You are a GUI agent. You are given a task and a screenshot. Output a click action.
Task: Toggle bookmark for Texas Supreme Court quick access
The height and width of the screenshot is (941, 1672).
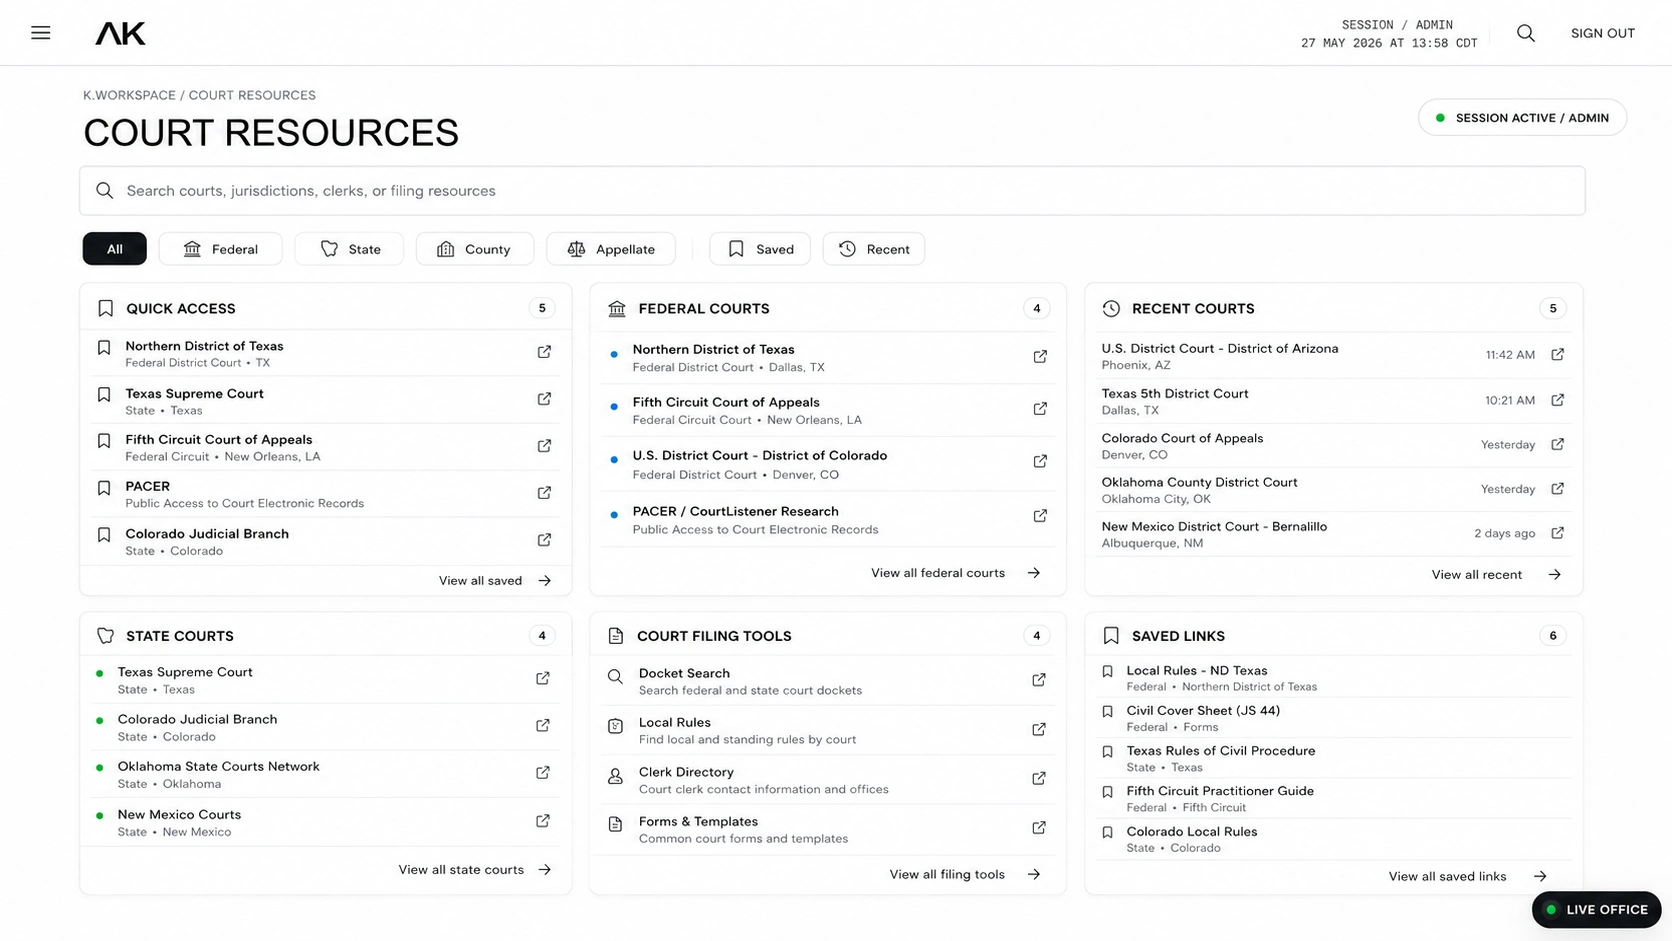coord(104,395)
